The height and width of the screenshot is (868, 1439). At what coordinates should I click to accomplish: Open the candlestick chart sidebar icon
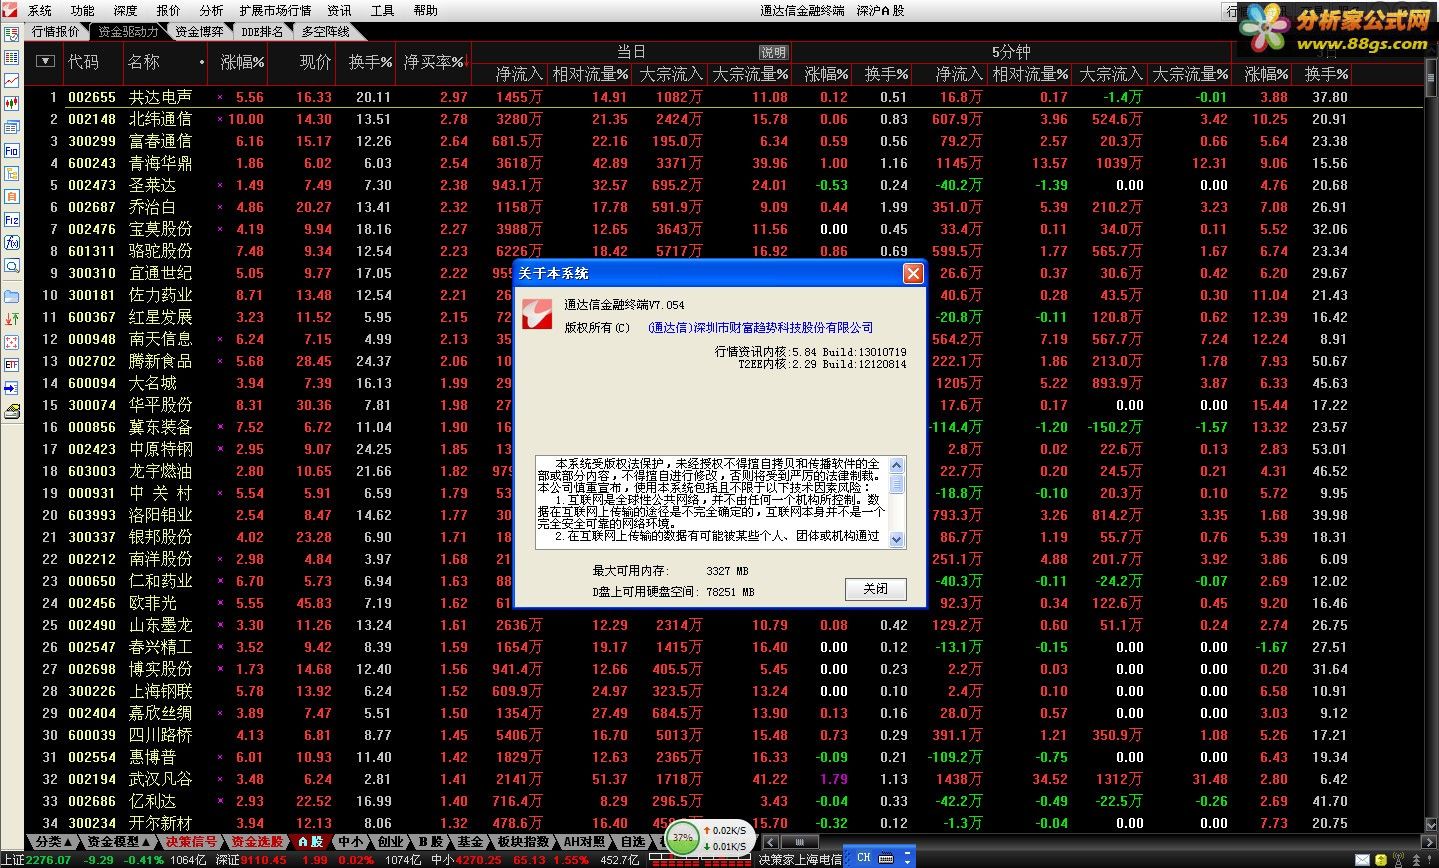(x=12, y=103)
